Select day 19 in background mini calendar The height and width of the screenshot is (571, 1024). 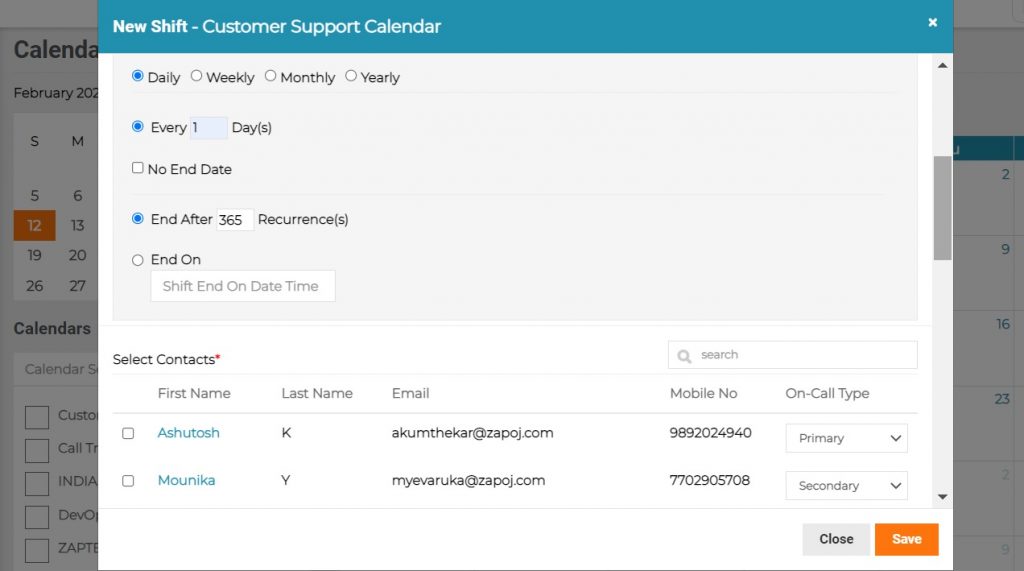35,255
